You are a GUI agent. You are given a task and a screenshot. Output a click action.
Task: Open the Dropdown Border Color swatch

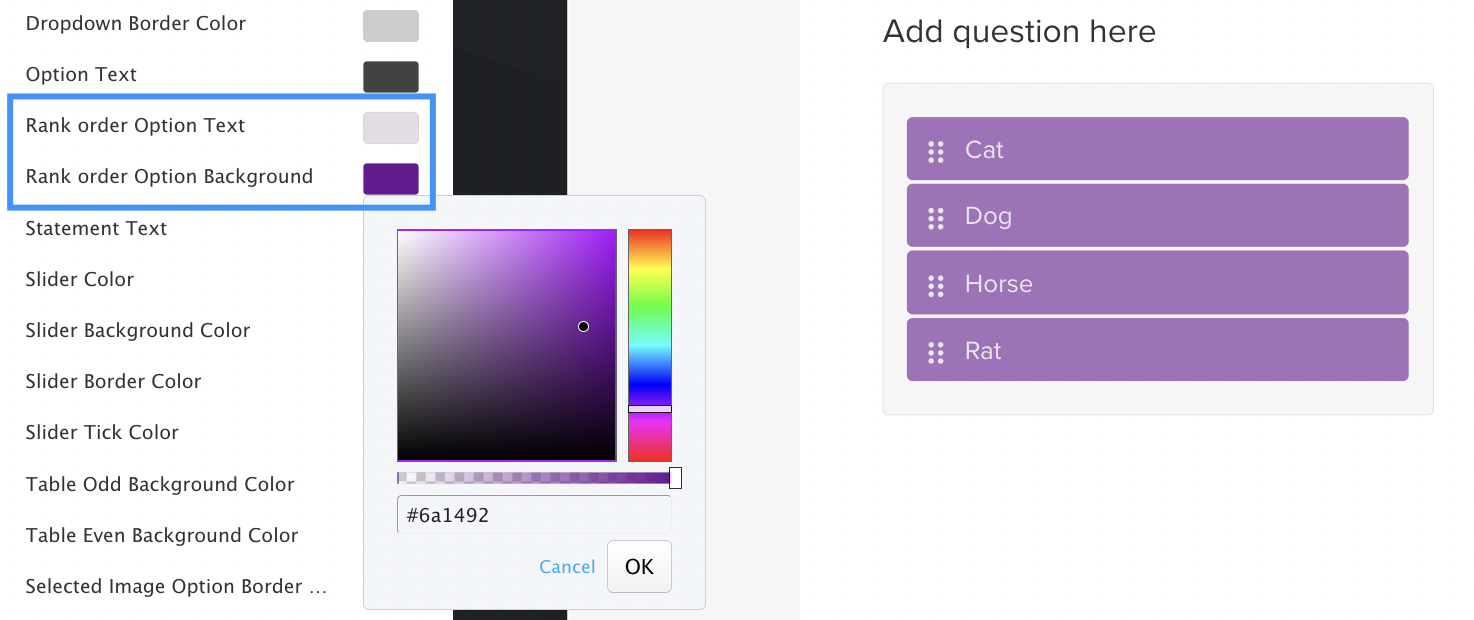pos(390,26)
